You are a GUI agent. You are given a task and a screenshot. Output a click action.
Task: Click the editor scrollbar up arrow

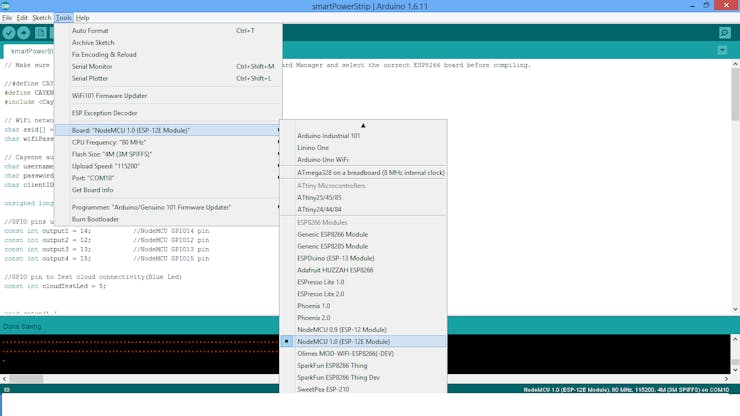735,64
